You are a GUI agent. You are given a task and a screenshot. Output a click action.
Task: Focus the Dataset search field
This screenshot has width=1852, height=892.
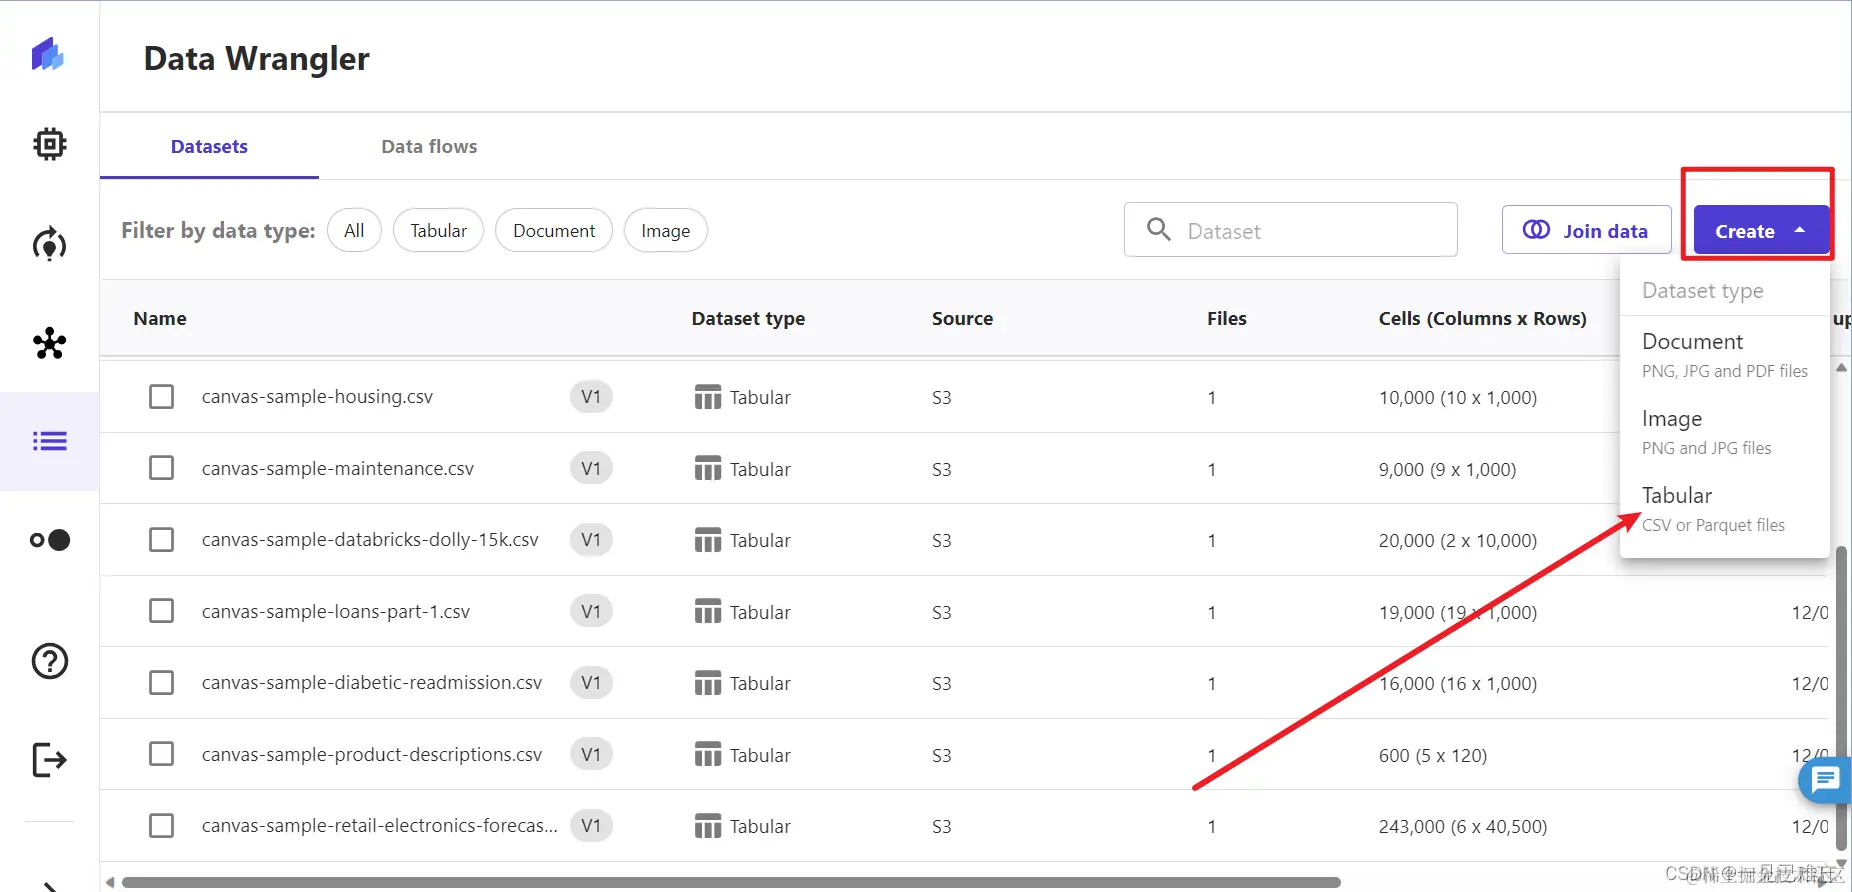click(x=1290, y=230)
